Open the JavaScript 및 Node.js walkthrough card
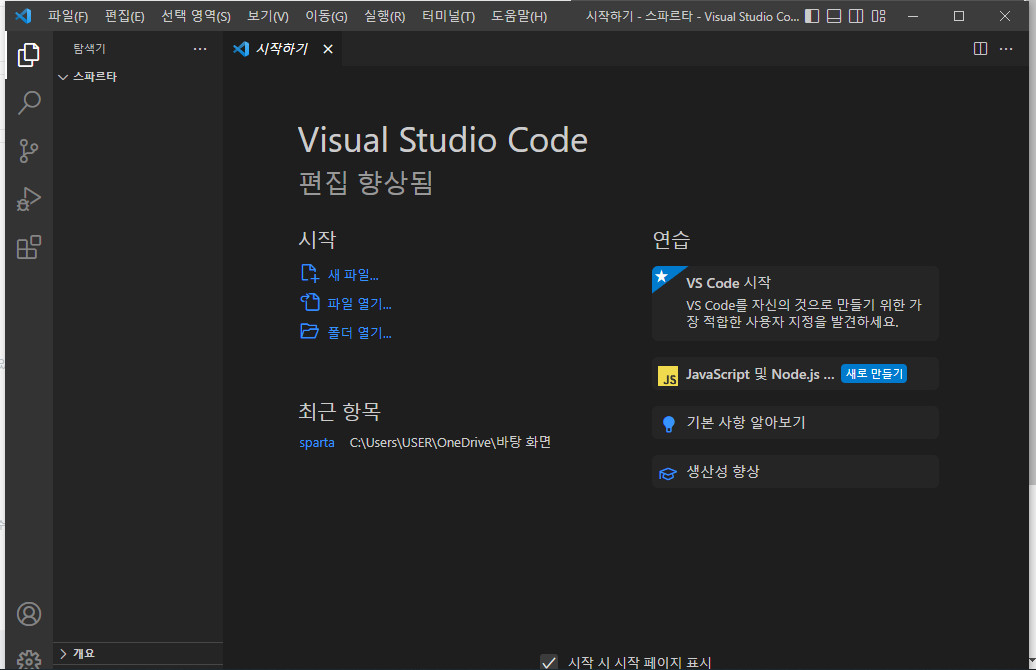 [x=795, y=374]
